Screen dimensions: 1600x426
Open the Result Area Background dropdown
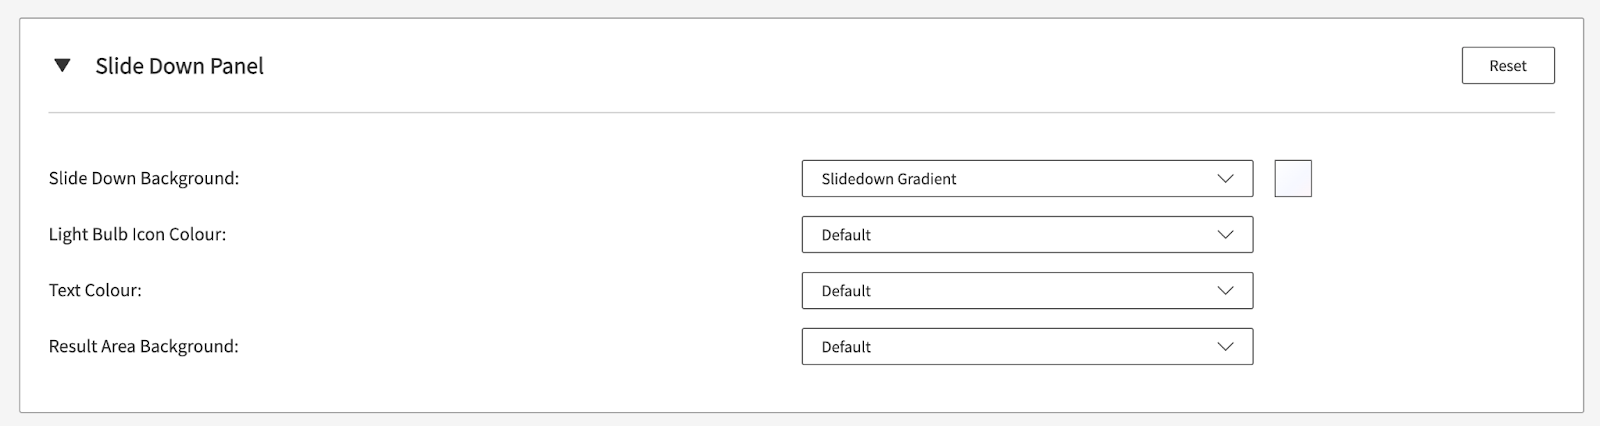pyautogui.click(x=1026, y=347)
